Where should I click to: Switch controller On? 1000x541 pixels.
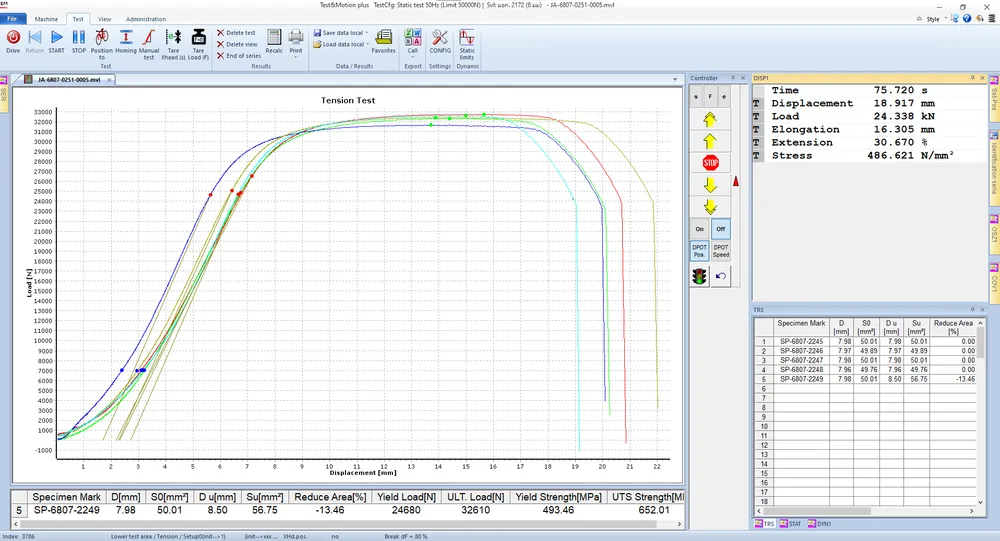pyautogui.click(x=700, y=229)
